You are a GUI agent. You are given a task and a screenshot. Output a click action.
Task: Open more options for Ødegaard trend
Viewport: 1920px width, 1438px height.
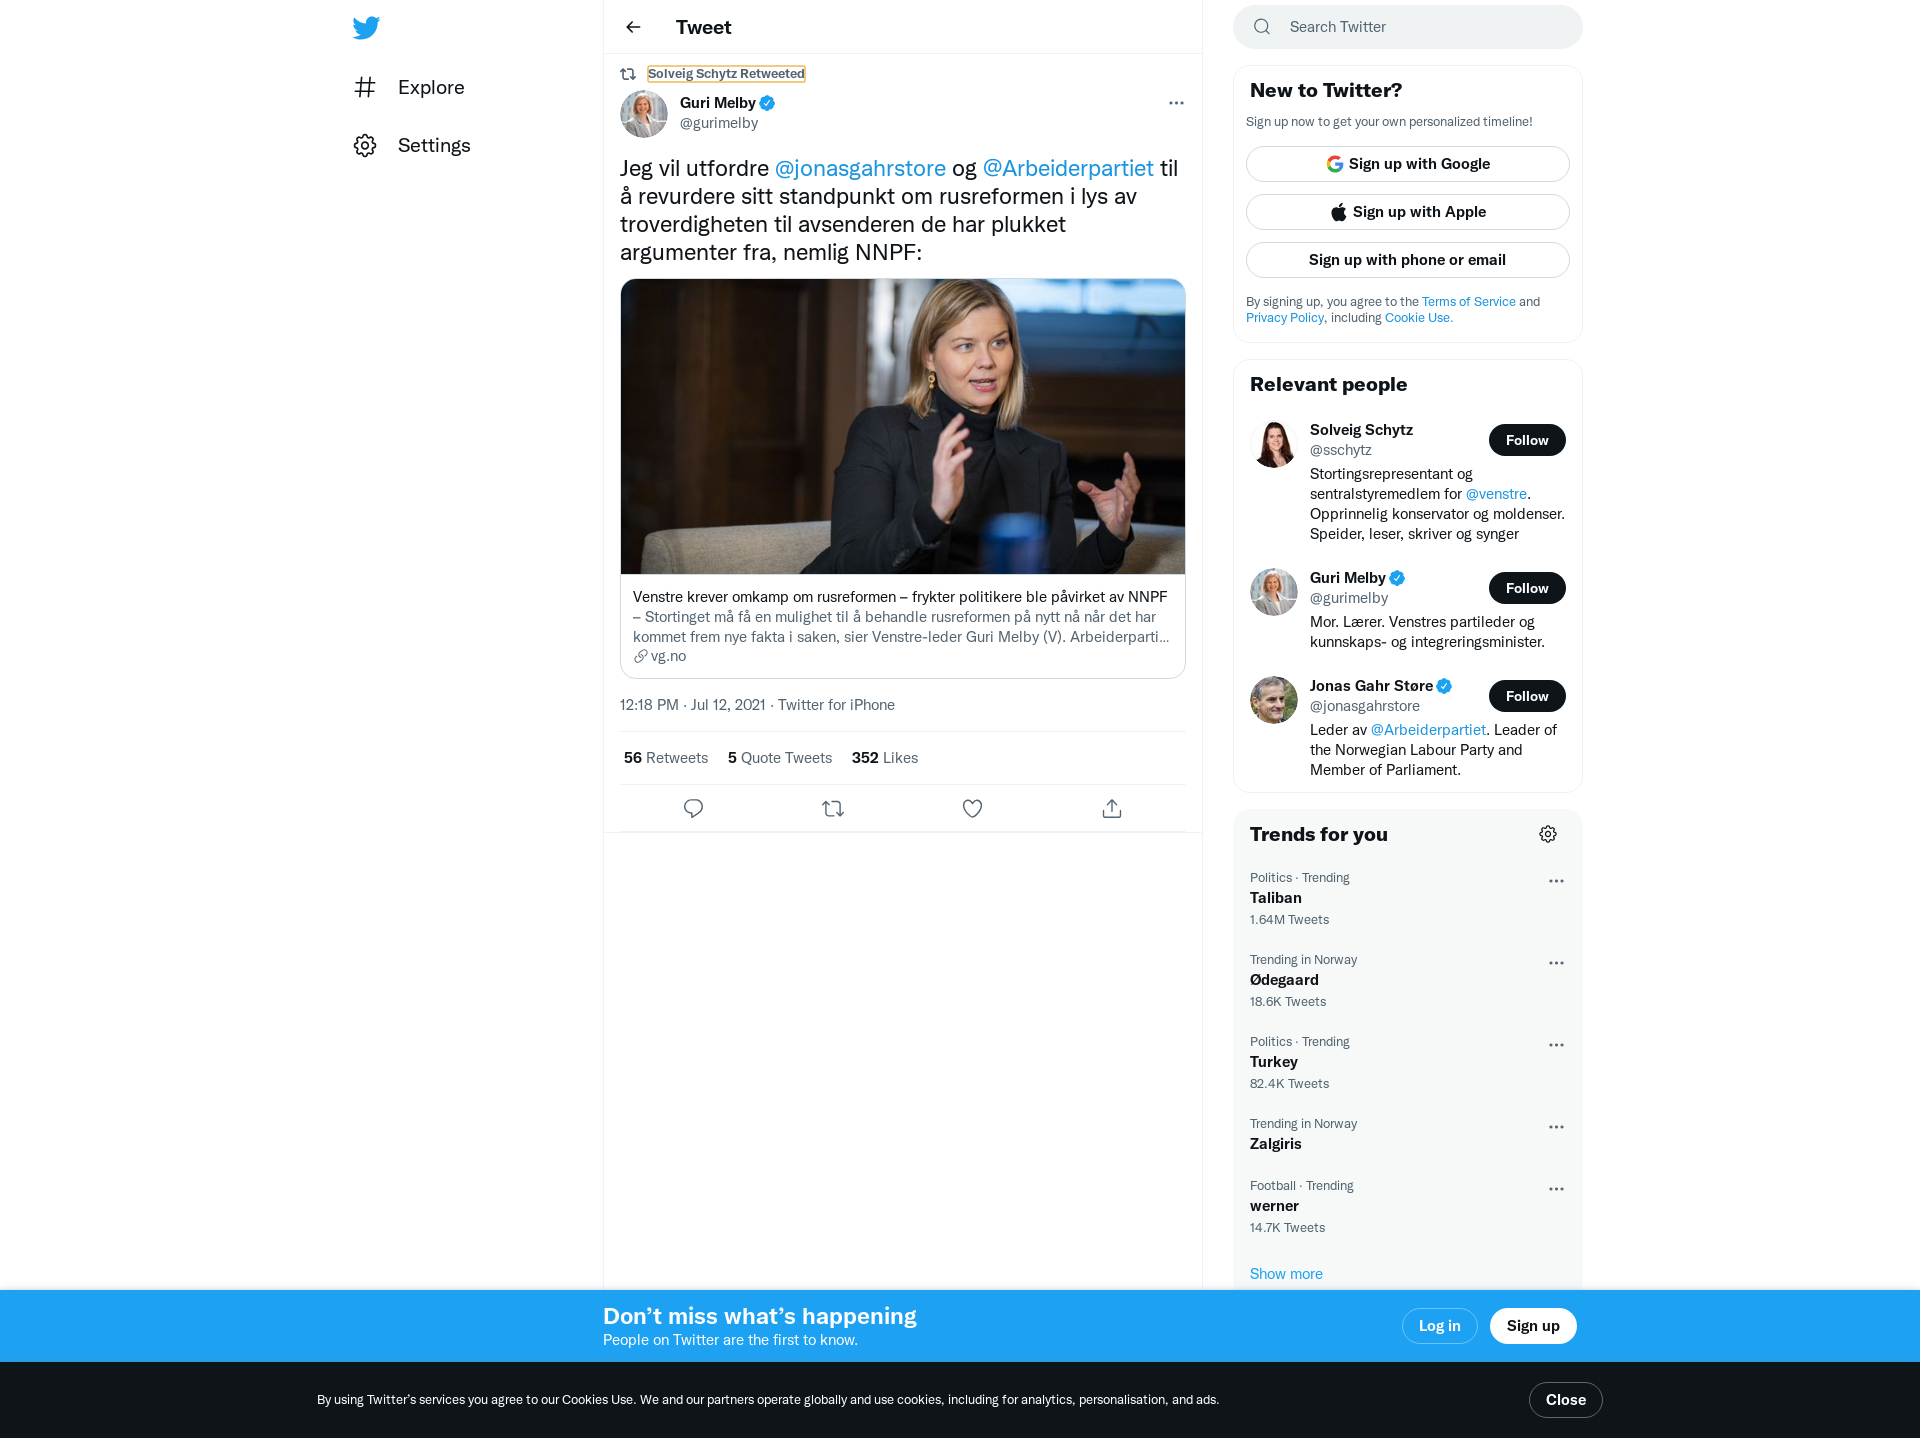point(1556,963)
